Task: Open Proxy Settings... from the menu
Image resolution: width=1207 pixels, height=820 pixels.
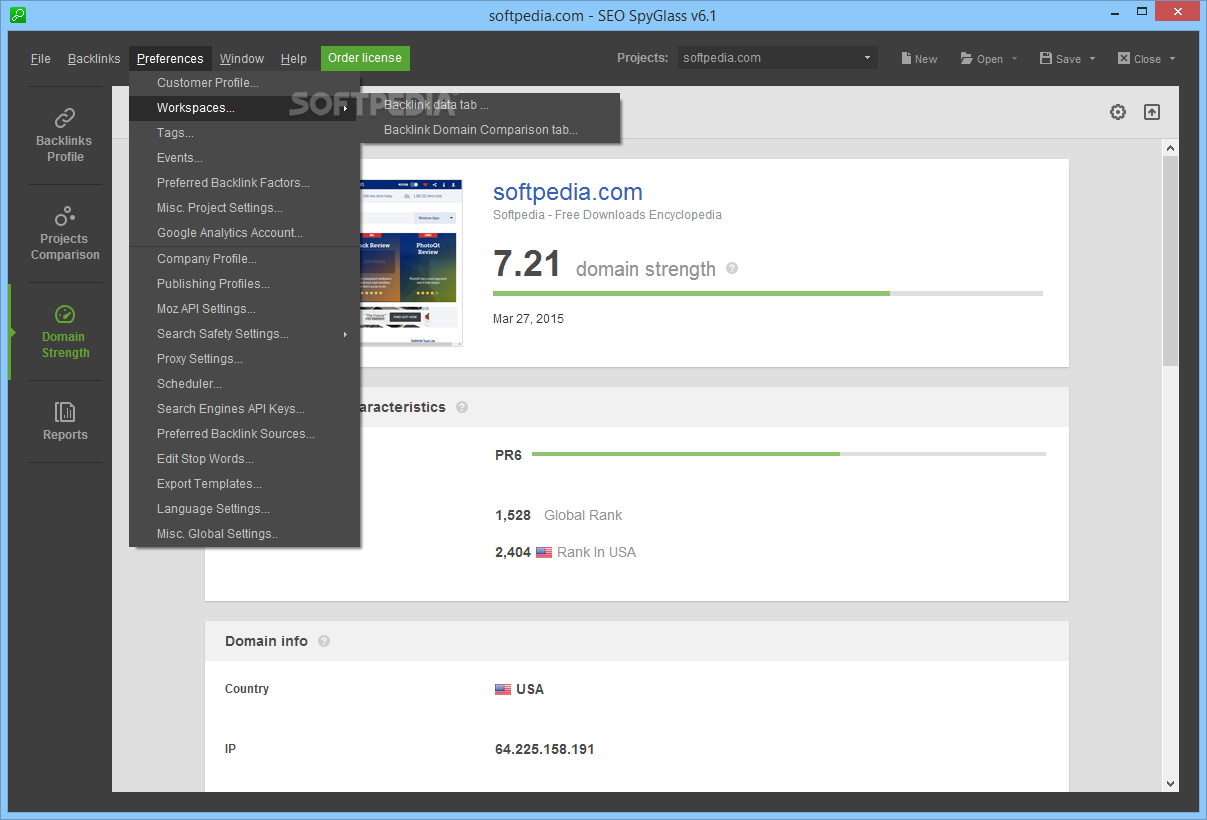Action: (x=244, y=359)
